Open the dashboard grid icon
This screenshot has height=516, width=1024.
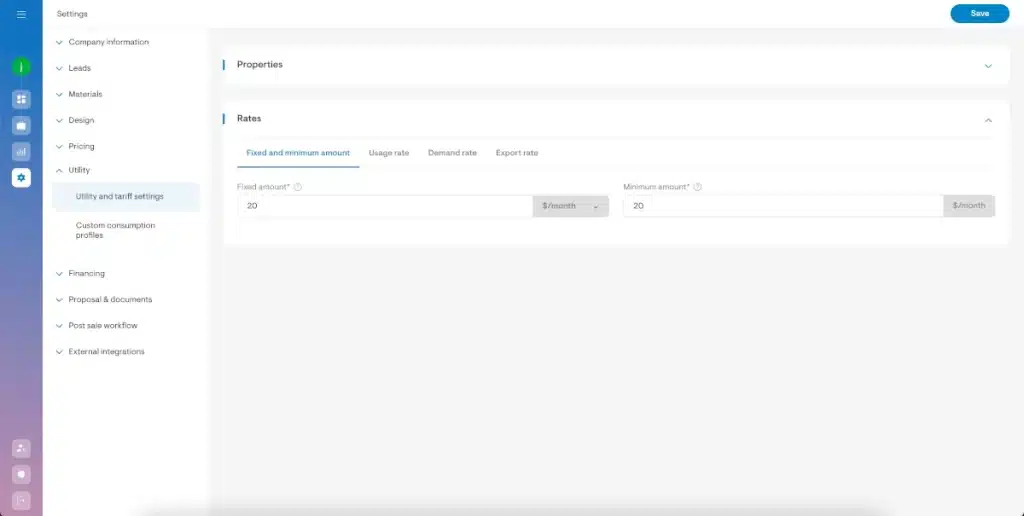21,99
